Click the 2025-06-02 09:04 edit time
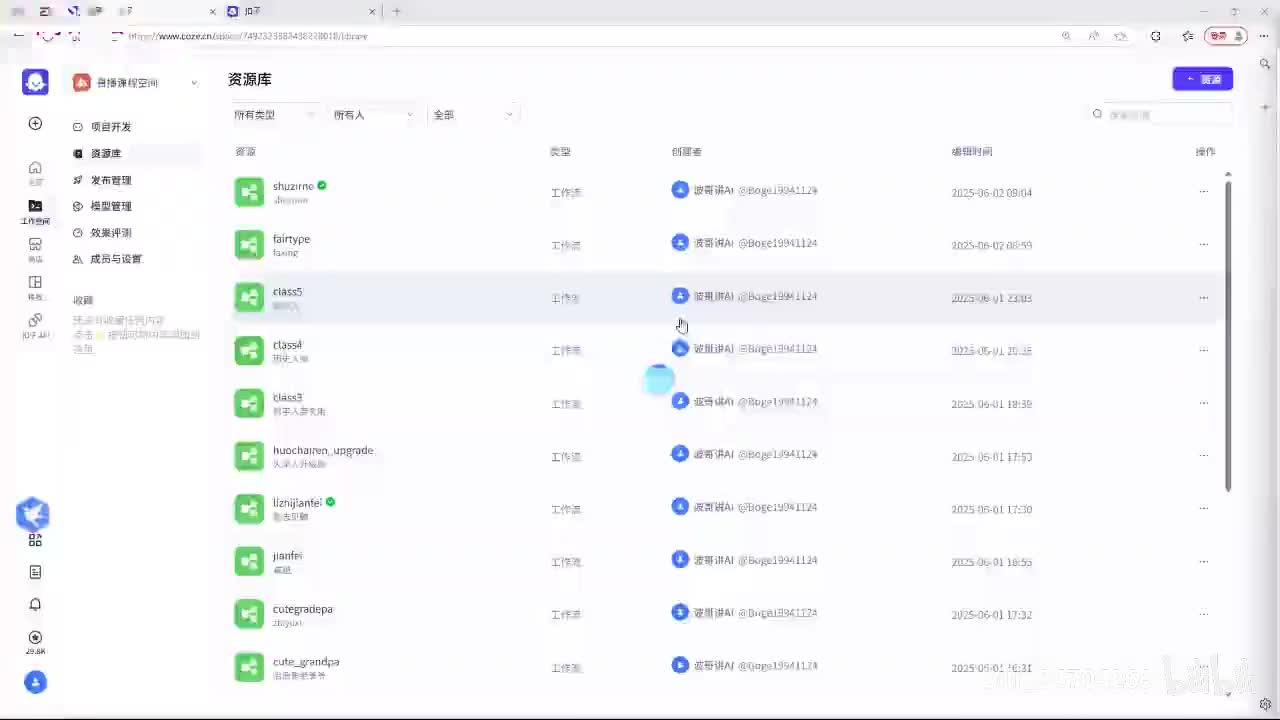The image size is (1280, 720). 991,192
